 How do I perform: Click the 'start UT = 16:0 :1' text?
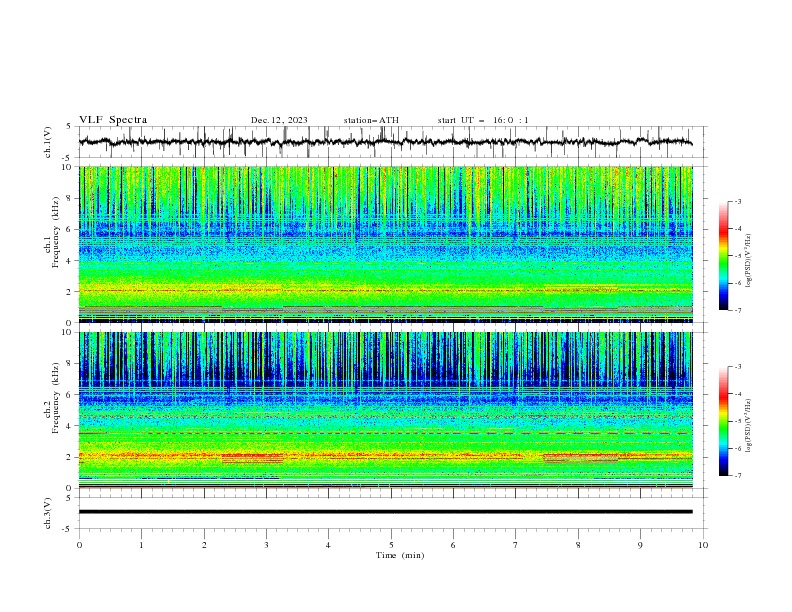click(483, 120)
